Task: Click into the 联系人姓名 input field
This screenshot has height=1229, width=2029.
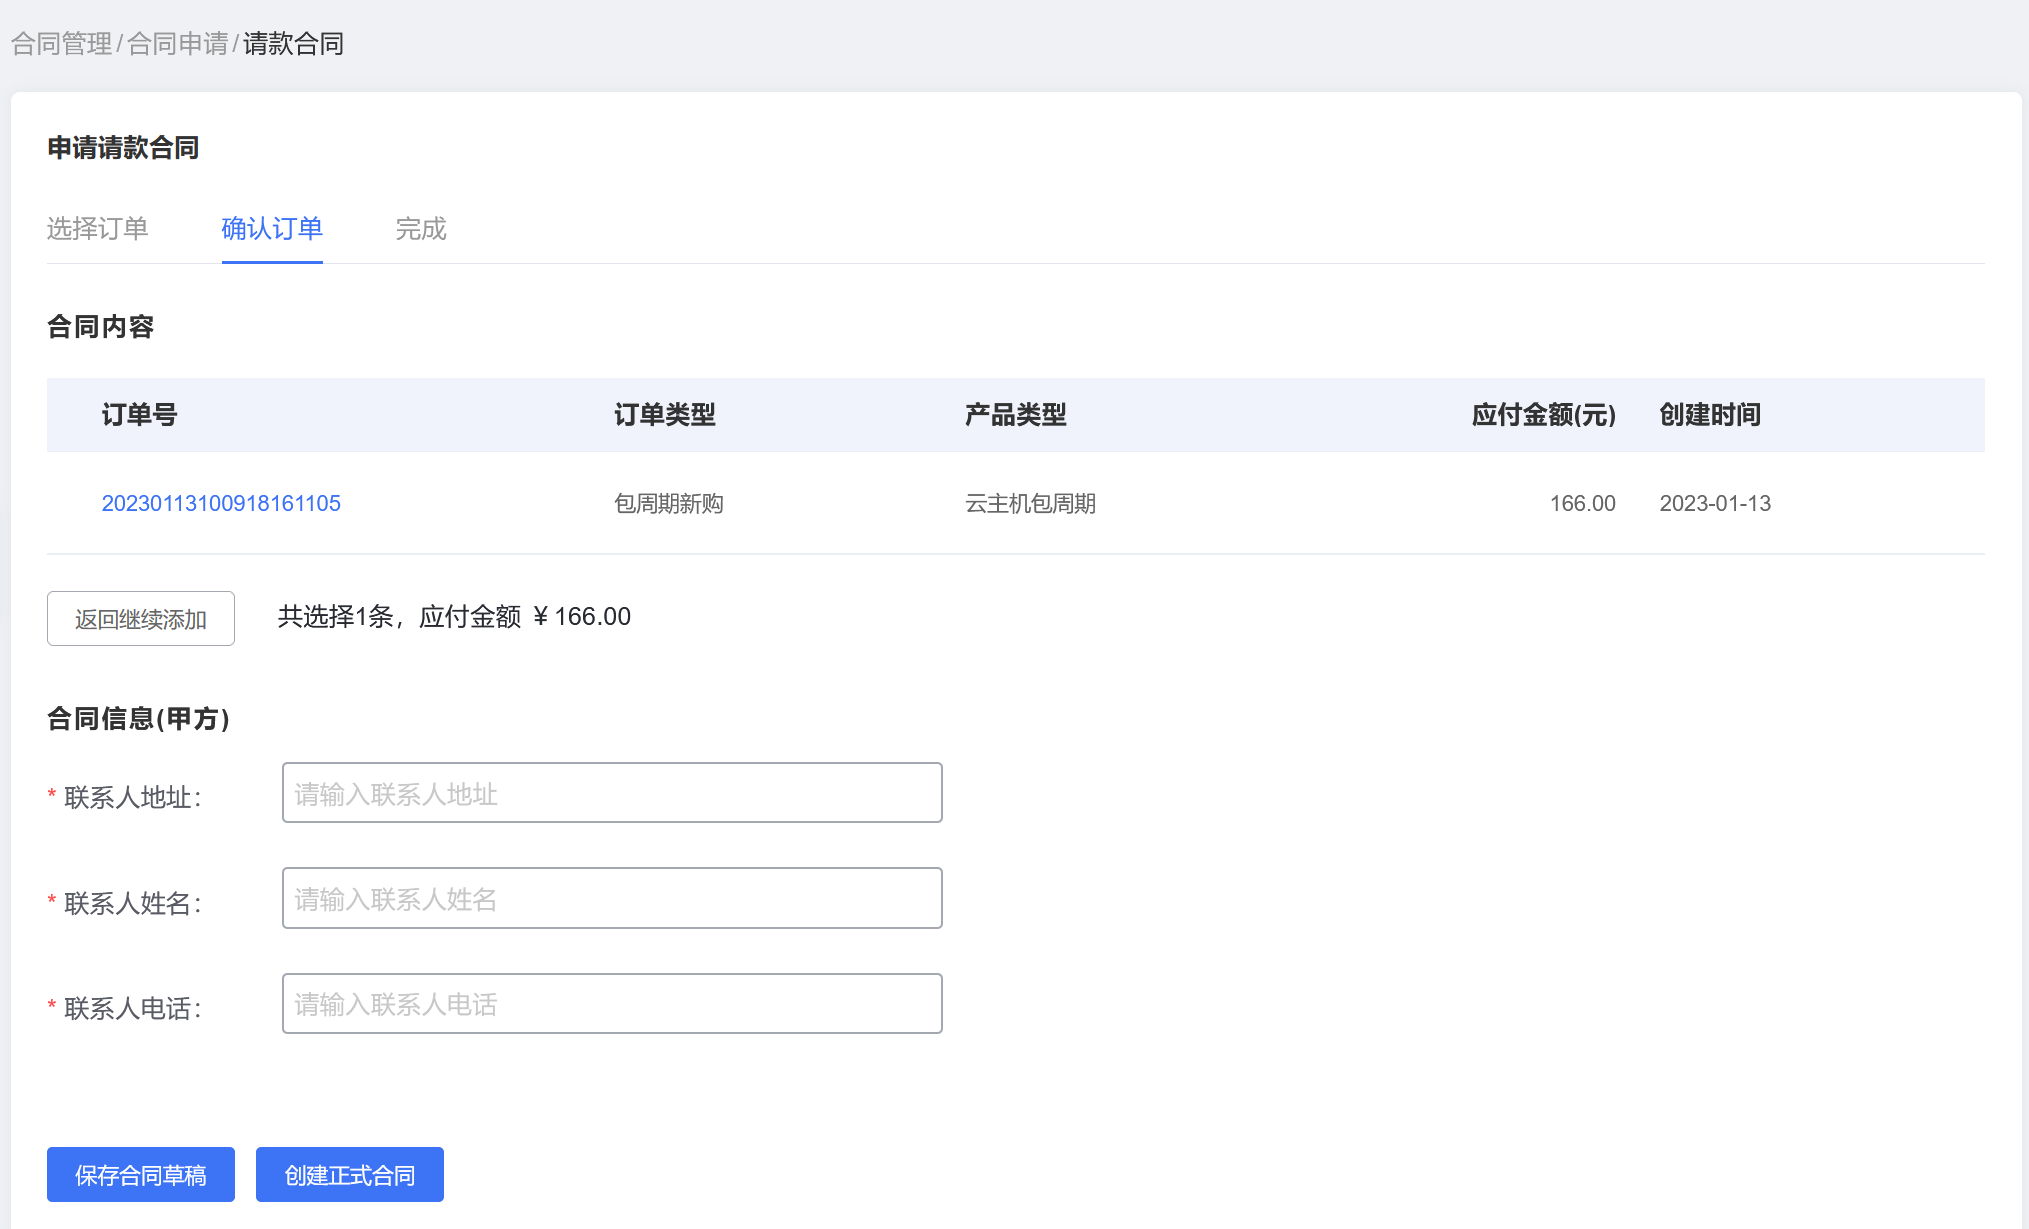Action: 612,899
